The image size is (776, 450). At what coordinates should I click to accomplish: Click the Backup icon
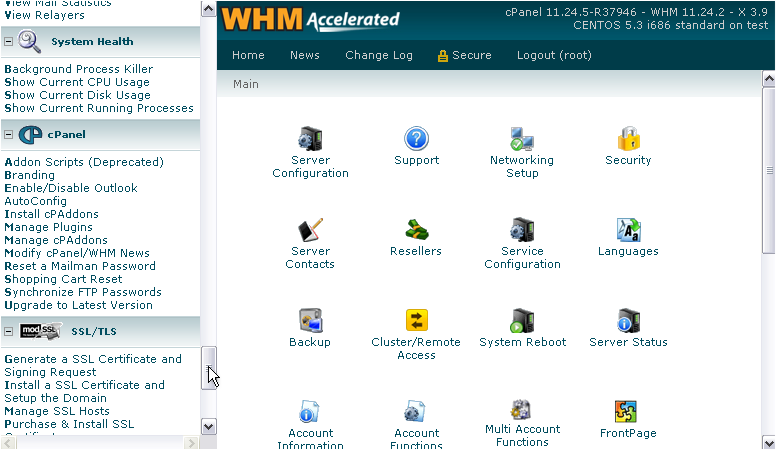pos(310,321)
